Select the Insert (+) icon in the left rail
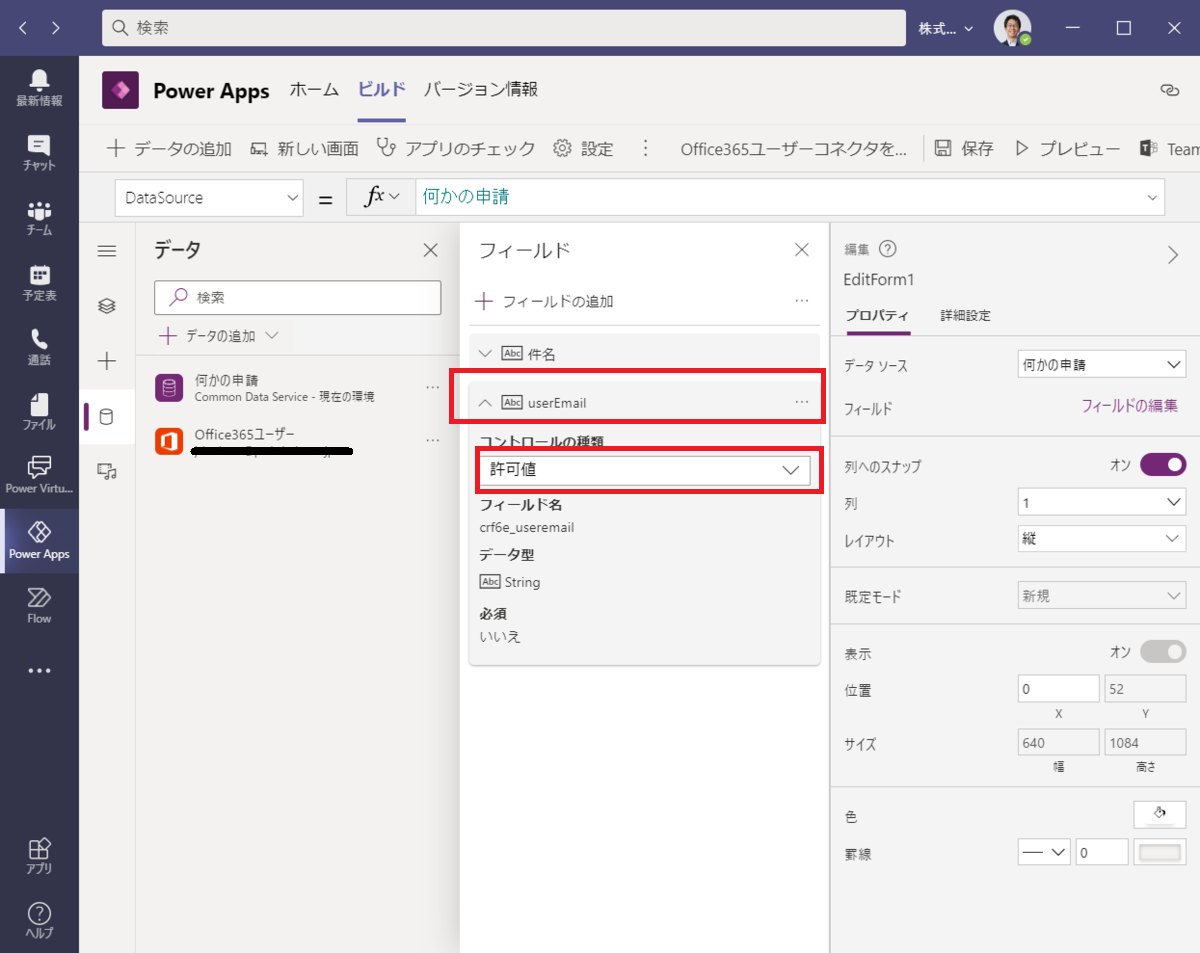The image size is (1200, 953). tap(107, 361)
